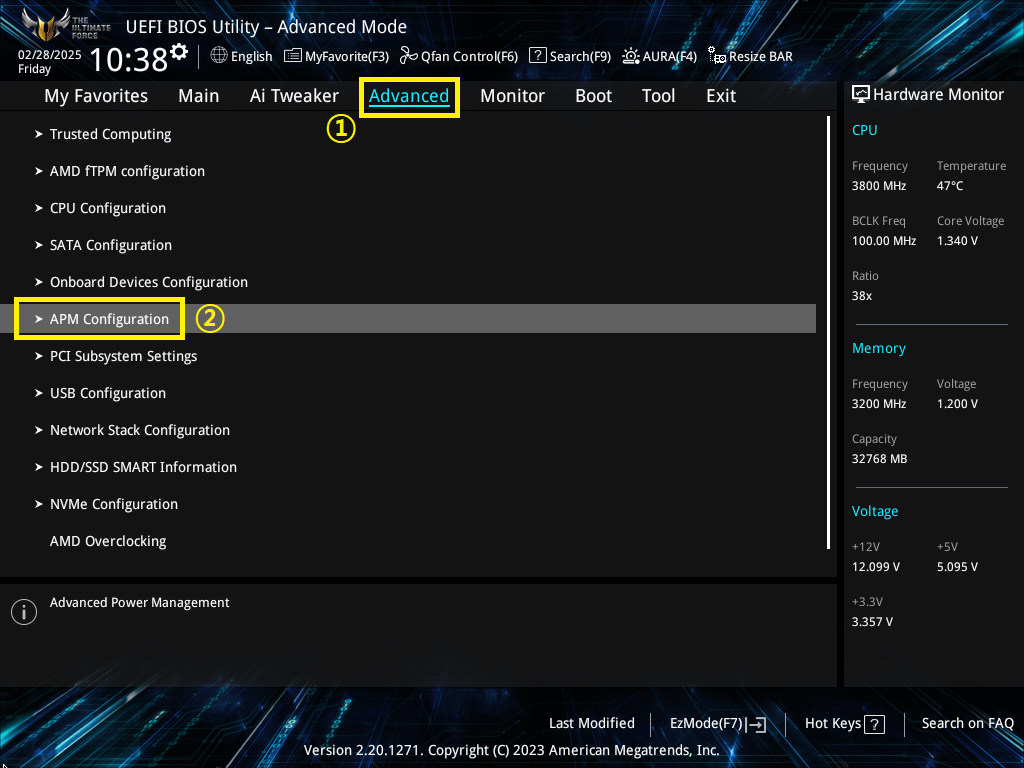Switch to the Main tab
The height and width of the screenshot is (768, 1024).
(199, 96)
